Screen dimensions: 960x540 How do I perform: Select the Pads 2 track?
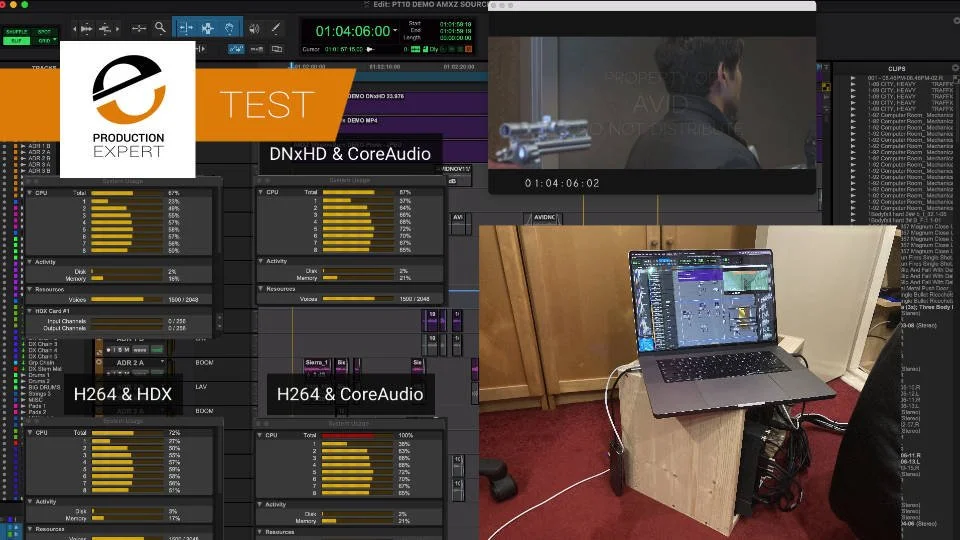(x=37, y=411)
